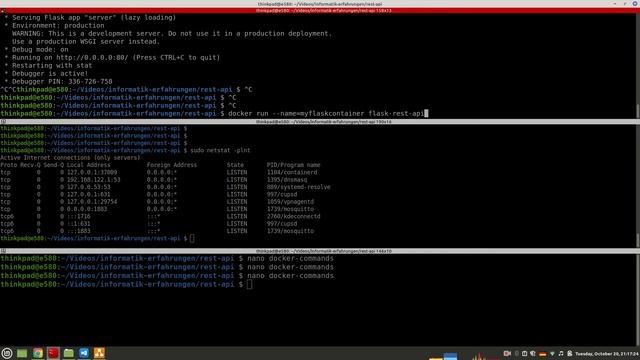Open the sound volume music-note icon
The height and width of the screenshot is (360, 640).
pos(561,353)
